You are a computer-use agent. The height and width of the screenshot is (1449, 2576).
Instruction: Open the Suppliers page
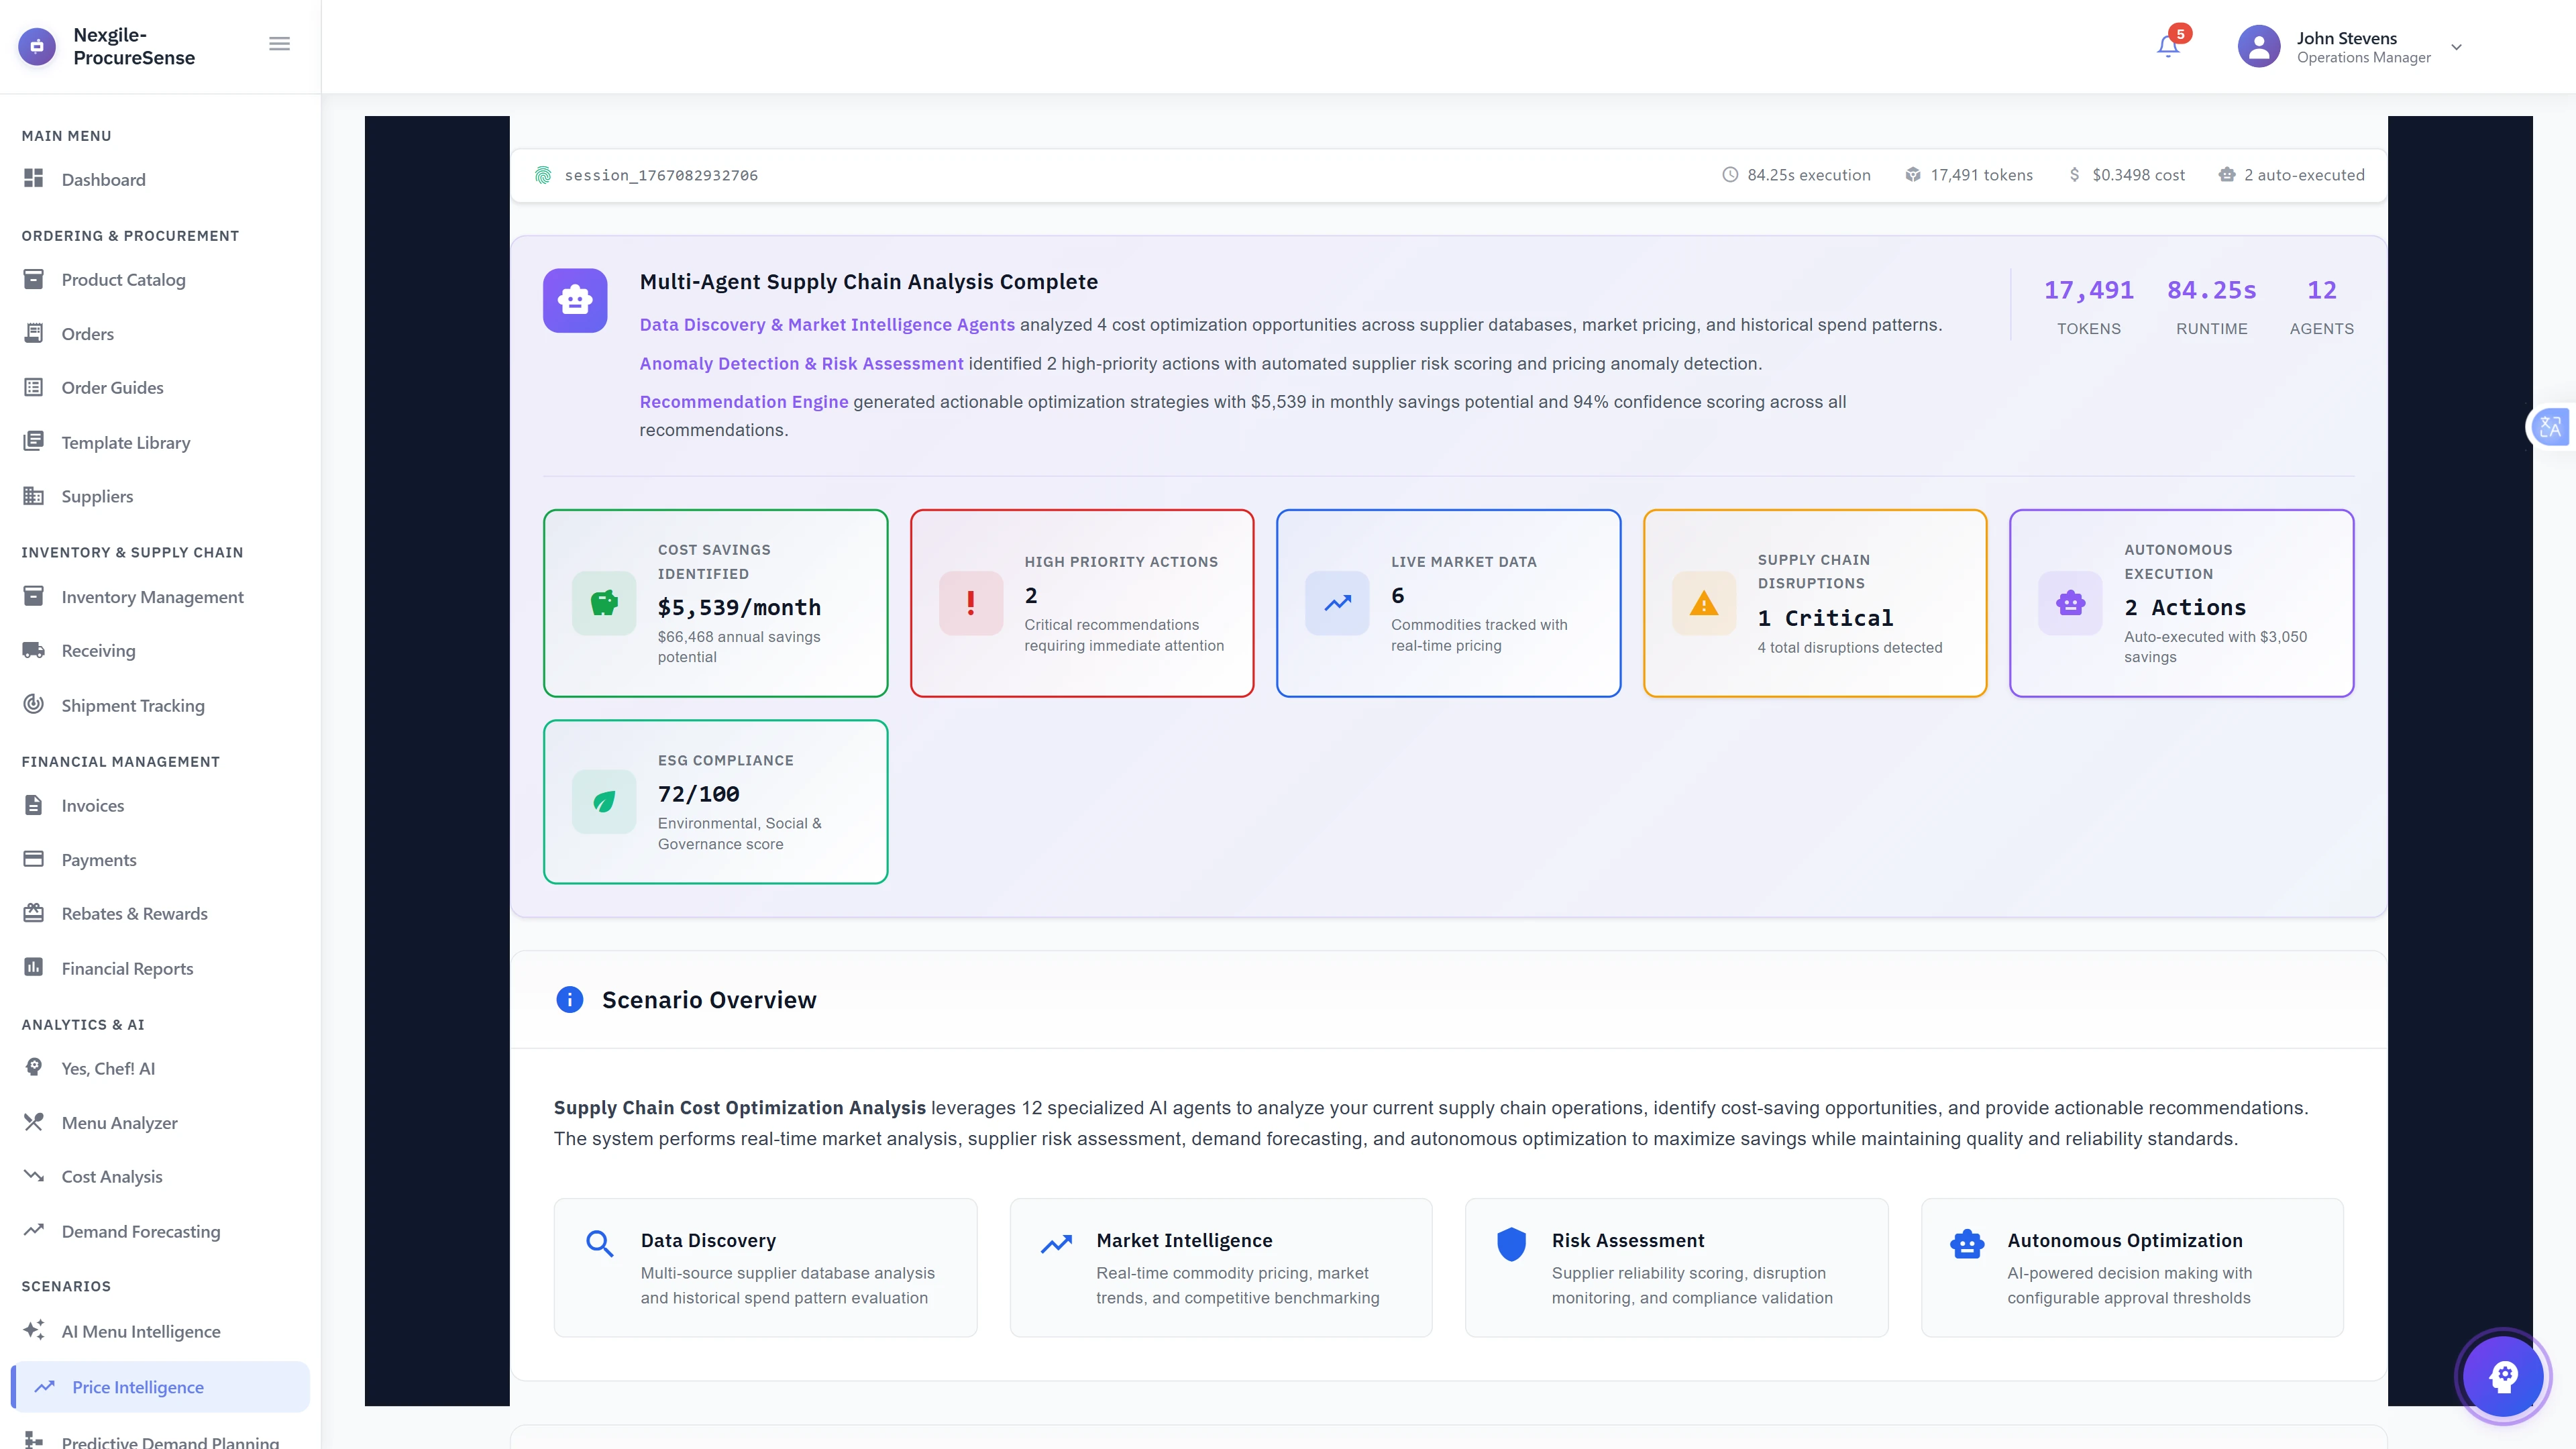click(x=96, y=495)
